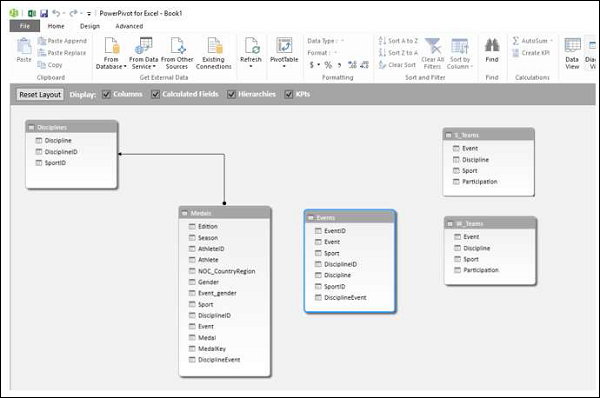Switch to the Advanced tab
600x398 pixels.
(129, 26)
